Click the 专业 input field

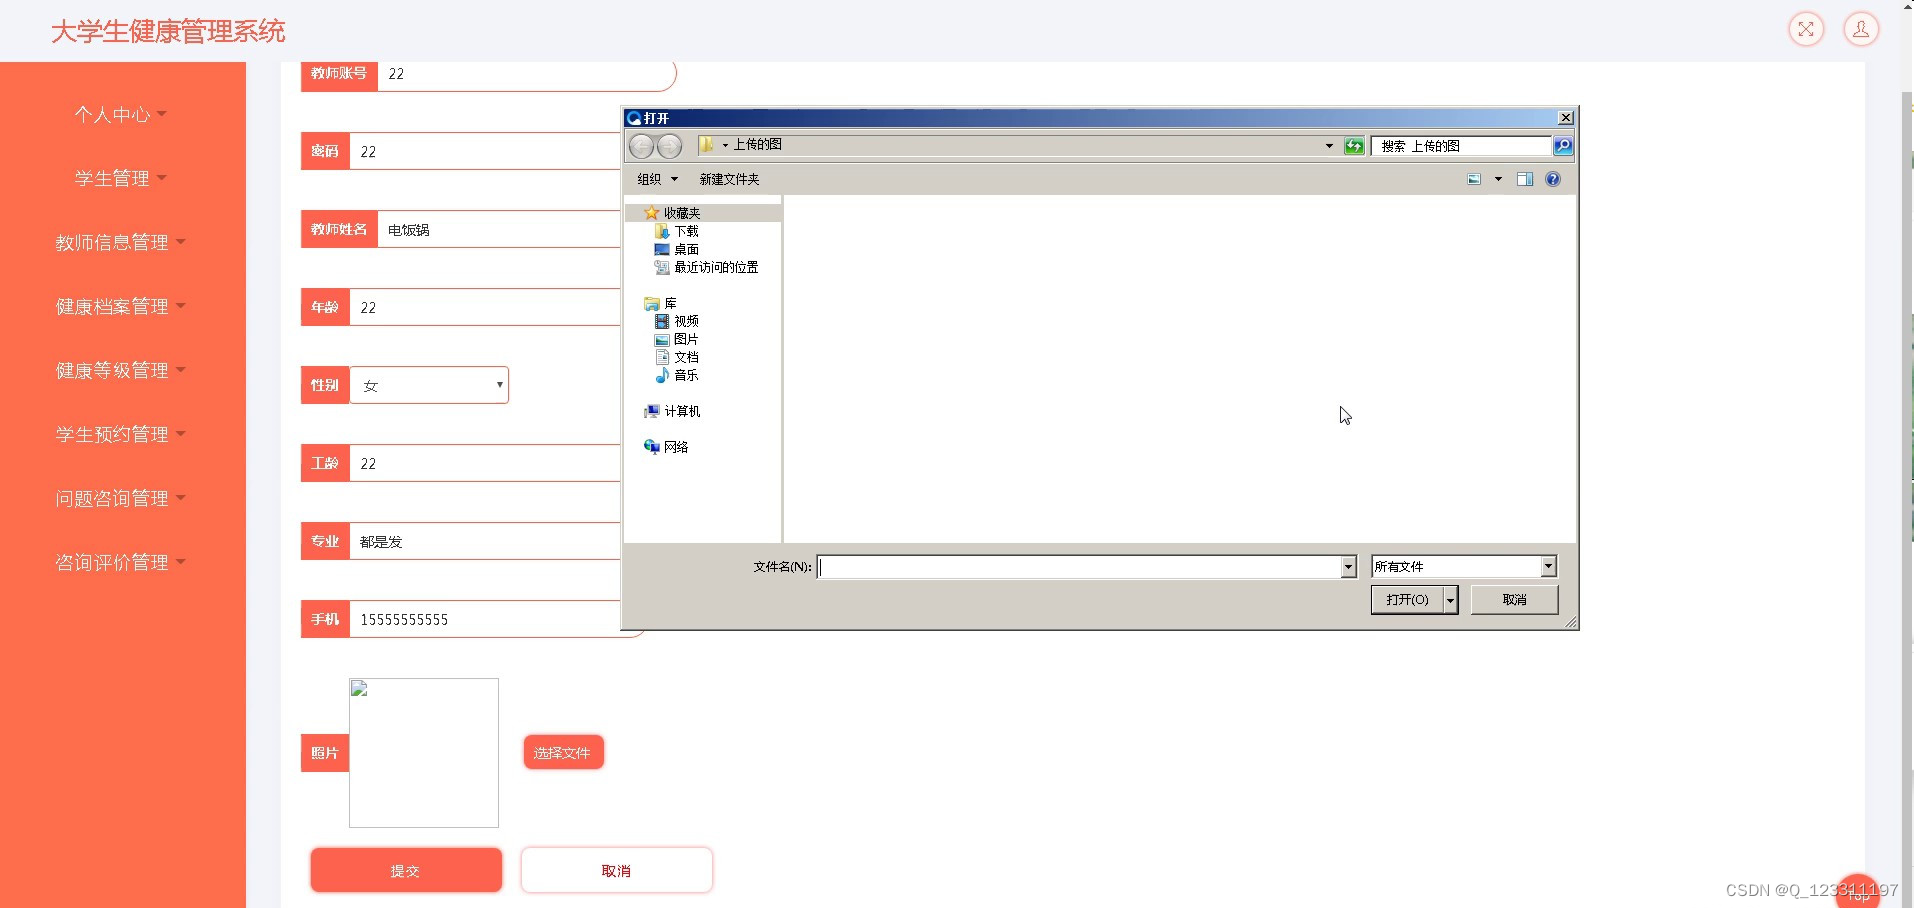pyautogui.click(x=485, y=541)
